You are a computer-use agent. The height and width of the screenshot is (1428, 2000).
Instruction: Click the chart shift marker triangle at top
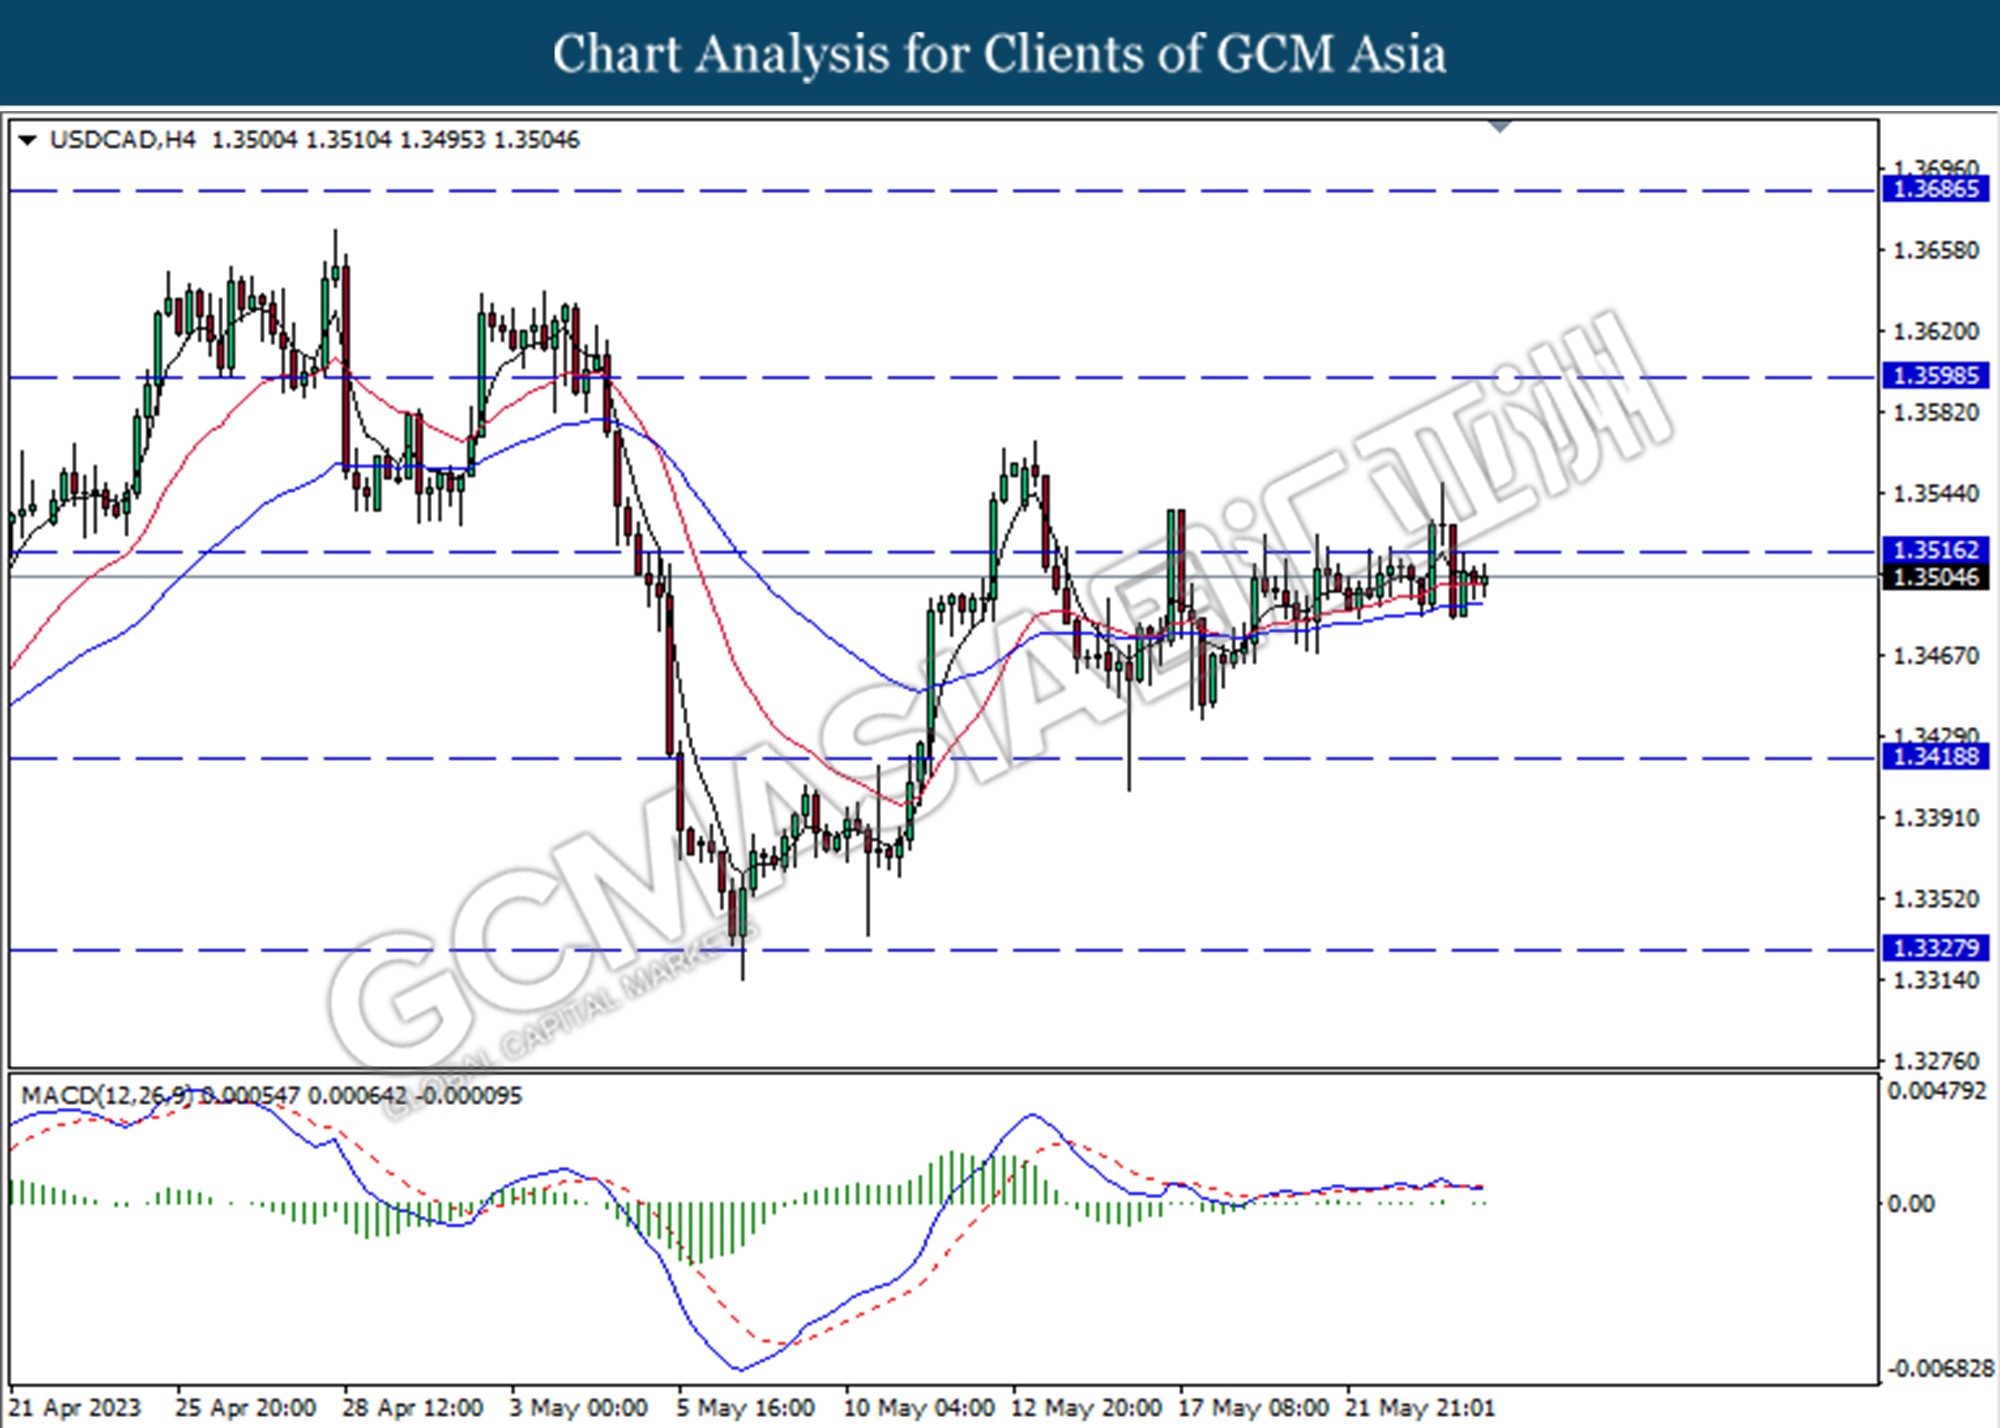[x=1500, y=127]
